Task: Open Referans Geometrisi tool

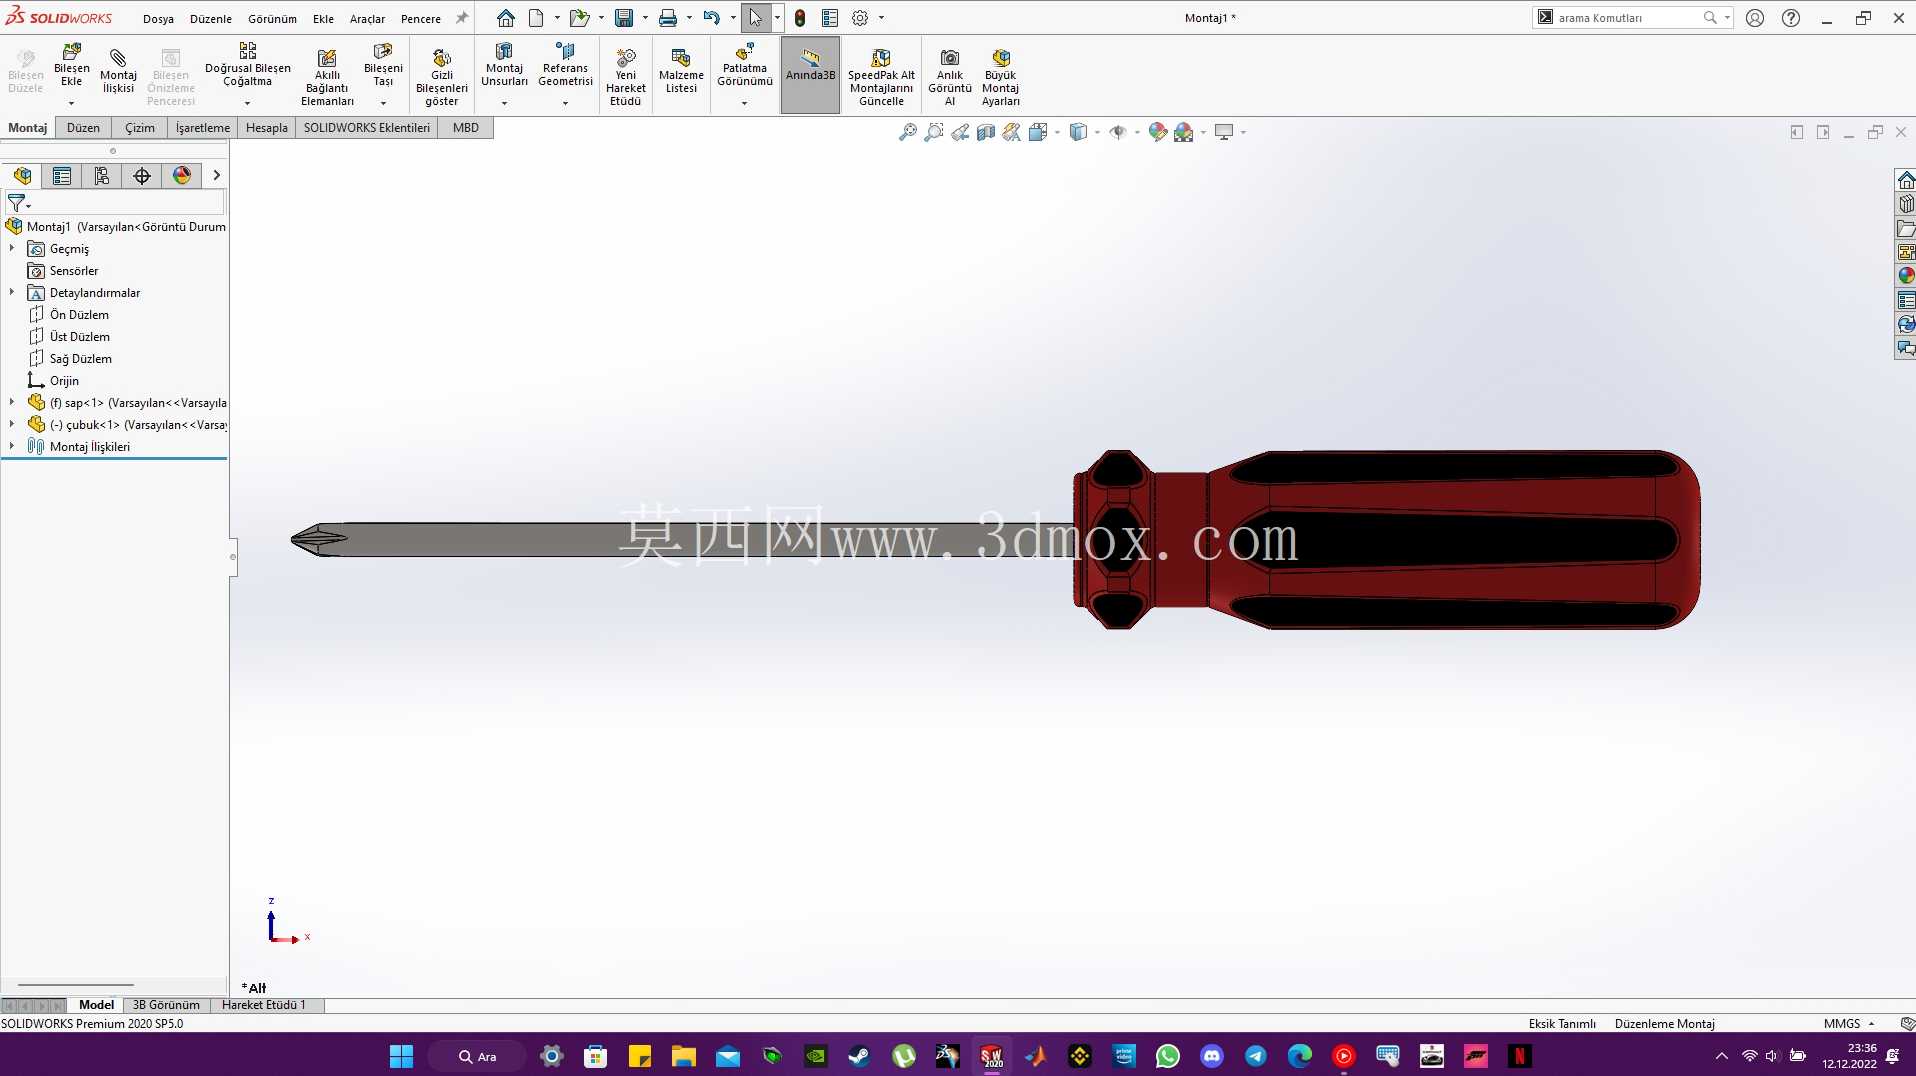Action: (x=565, y=66)
